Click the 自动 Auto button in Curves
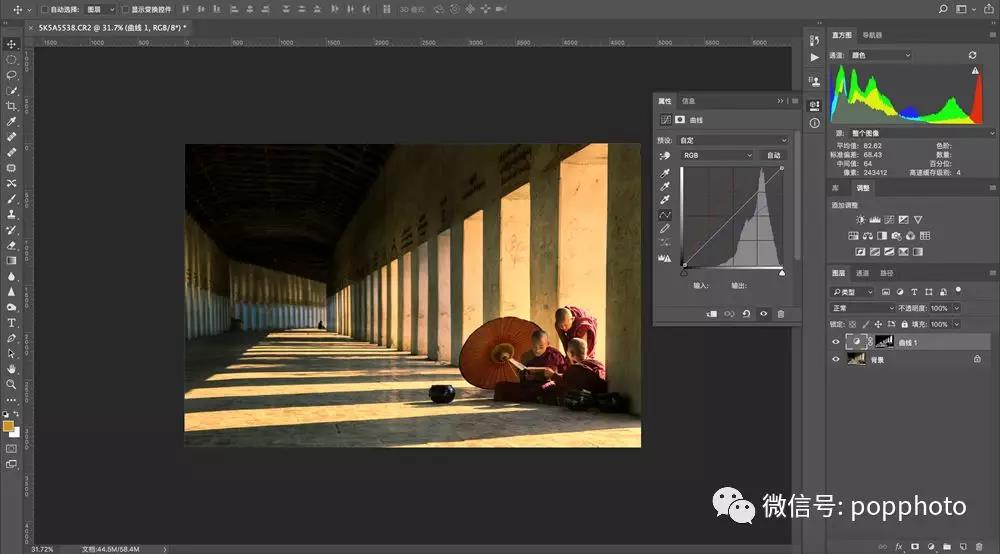Image resolution: width=1000 pixels, height=554 pixels. click(x=773, y=156)
